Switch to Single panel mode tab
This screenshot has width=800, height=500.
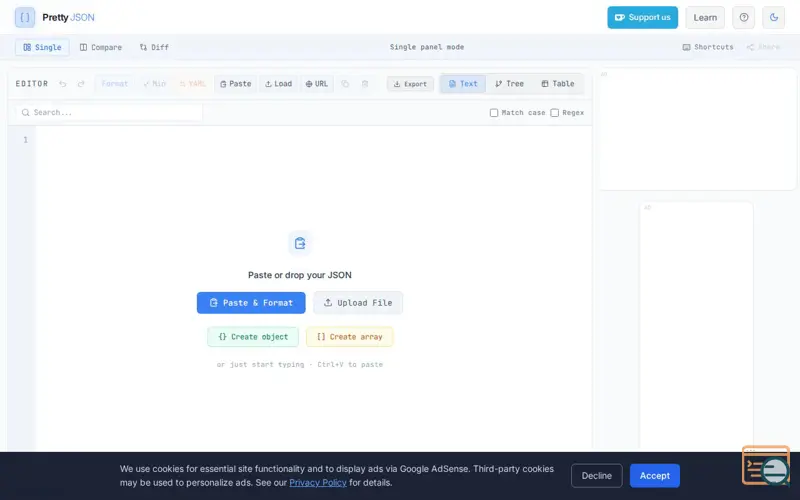click(x=42, y=47)
